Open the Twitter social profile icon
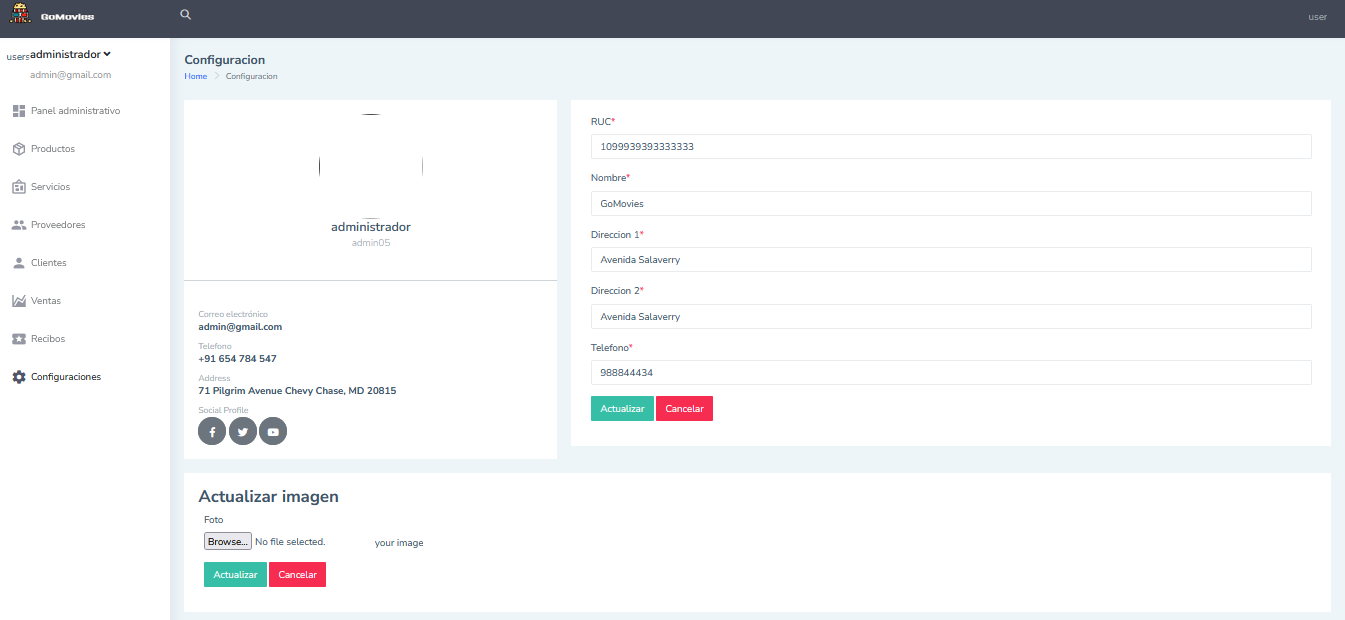 [243, 431]
